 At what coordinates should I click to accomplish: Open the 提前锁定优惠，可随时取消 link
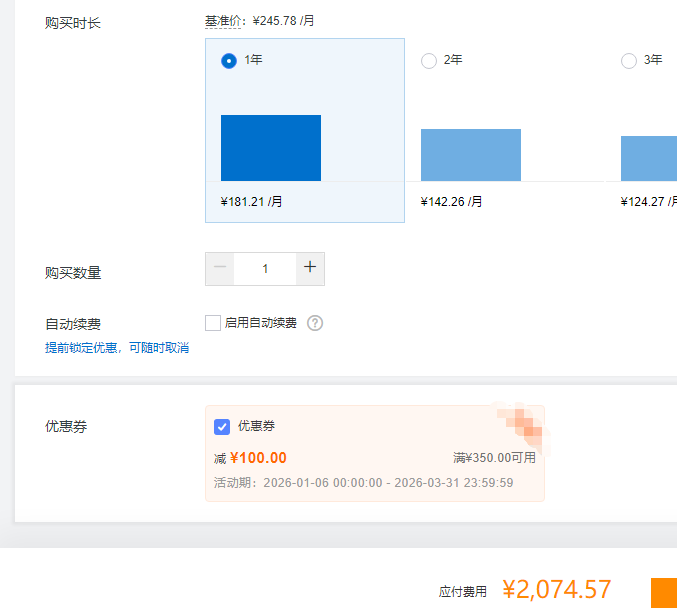[117, 348]
